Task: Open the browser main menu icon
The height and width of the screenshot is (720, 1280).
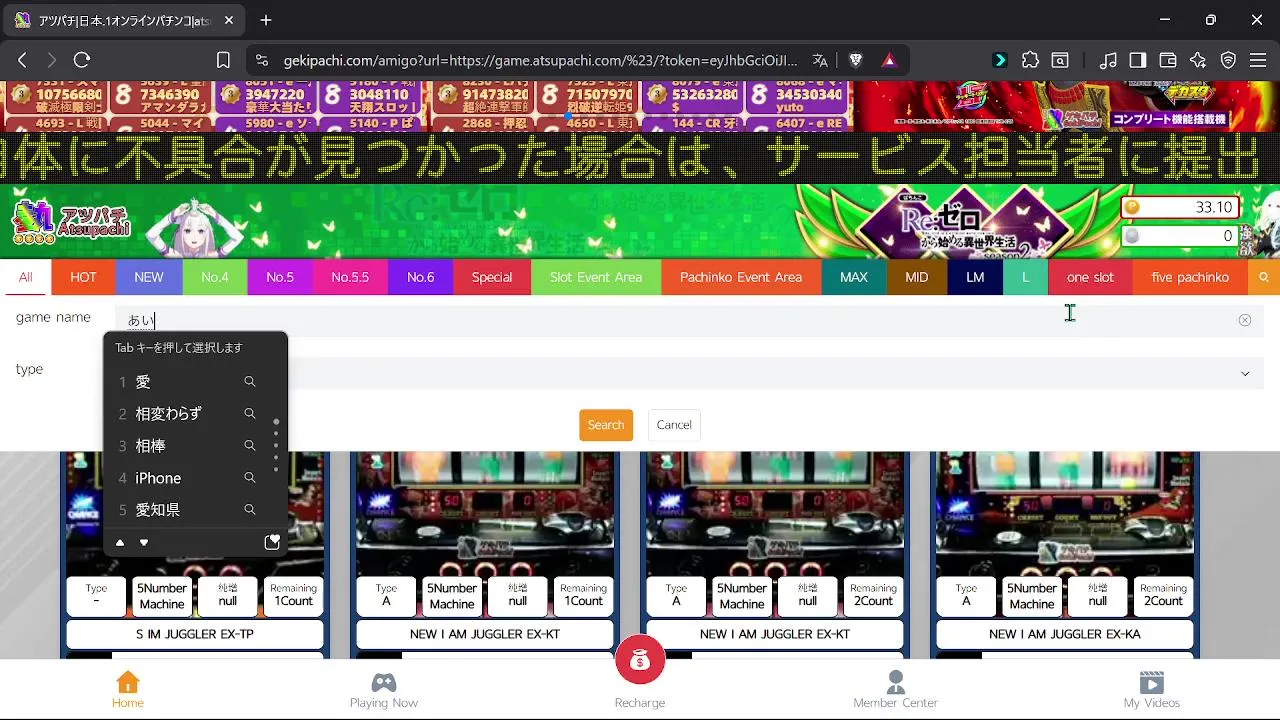Action: 1258,60
